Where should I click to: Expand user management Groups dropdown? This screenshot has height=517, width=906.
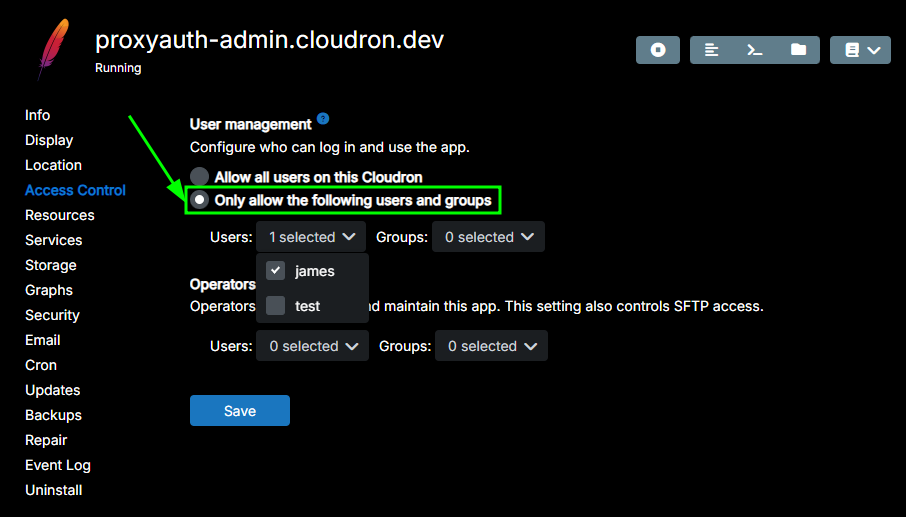488,237
